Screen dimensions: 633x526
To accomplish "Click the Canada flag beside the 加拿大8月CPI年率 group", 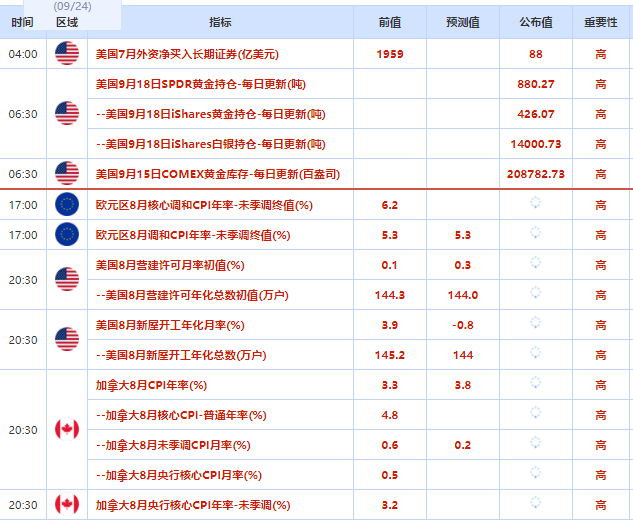I will pos(67,429).
